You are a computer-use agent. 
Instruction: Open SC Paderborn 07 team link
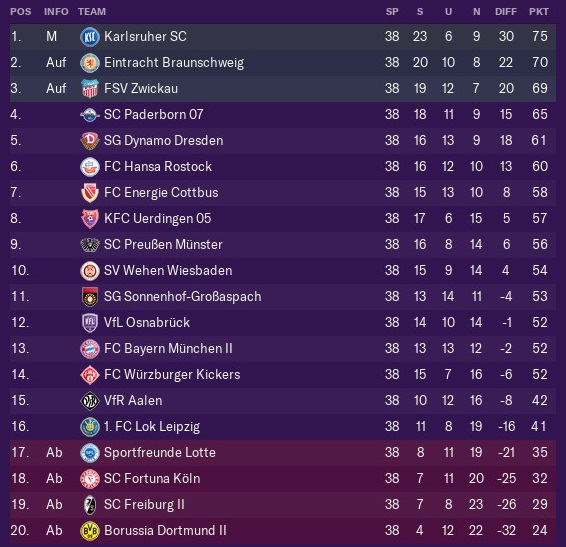click(153, 114)
